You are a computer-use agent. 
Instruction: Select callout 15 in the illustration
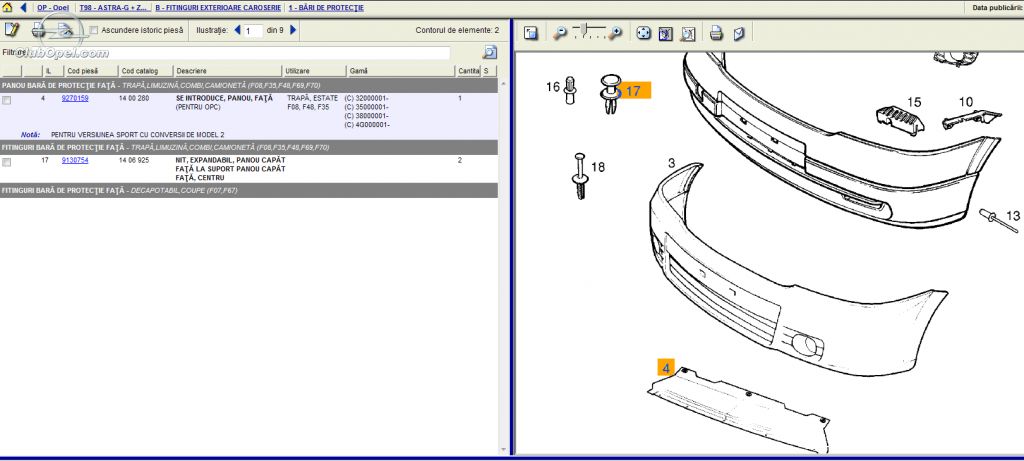[x=914, y=102]
